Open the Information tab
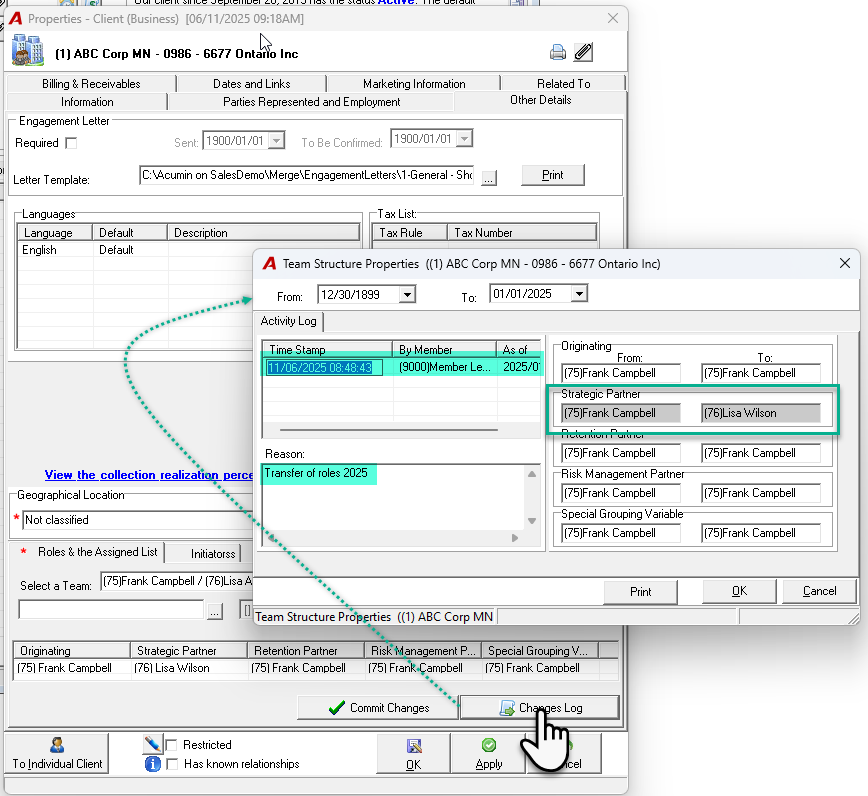 (87, 102)
